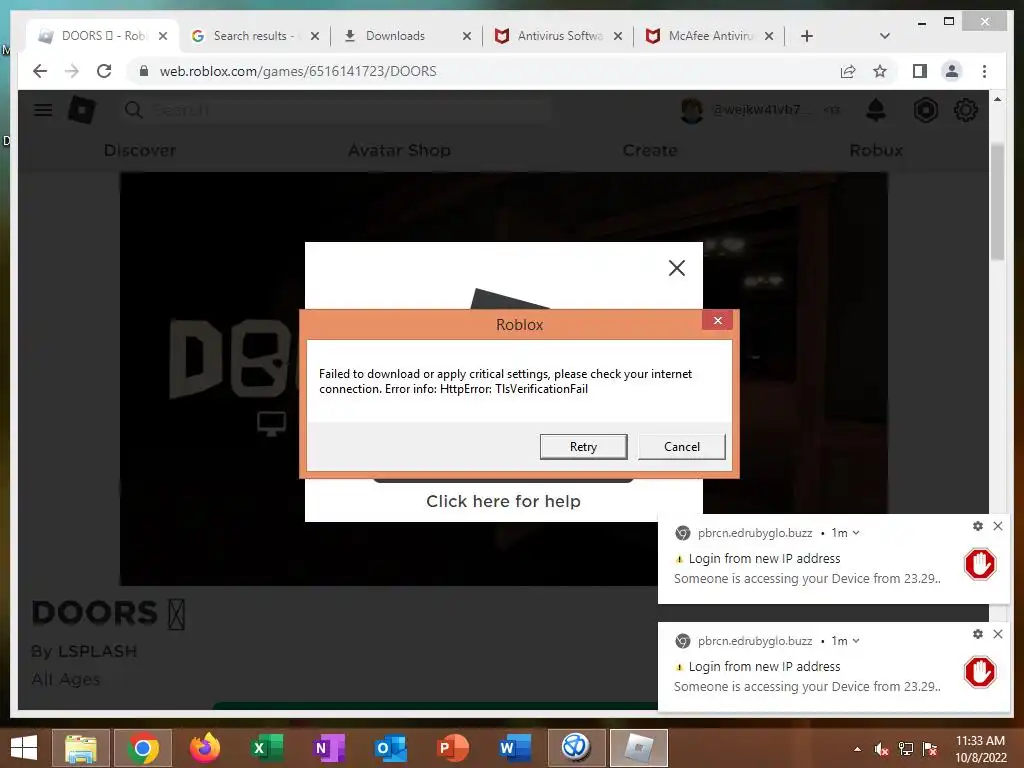
Task: Dismiss the upper Login from new IP notification
Action: tap(998, 526)
